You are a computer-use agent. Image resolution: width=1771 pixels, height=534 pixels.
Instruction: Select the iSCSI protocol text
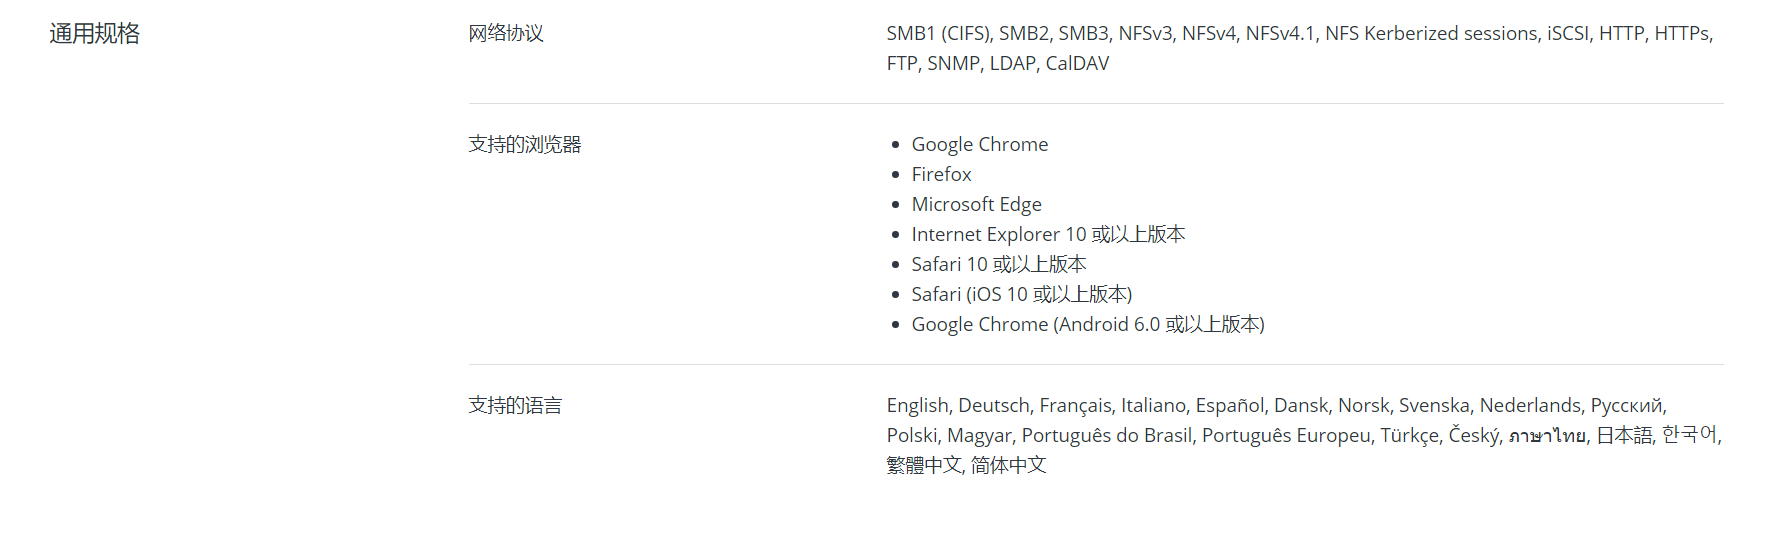(x=1567, y=34)
